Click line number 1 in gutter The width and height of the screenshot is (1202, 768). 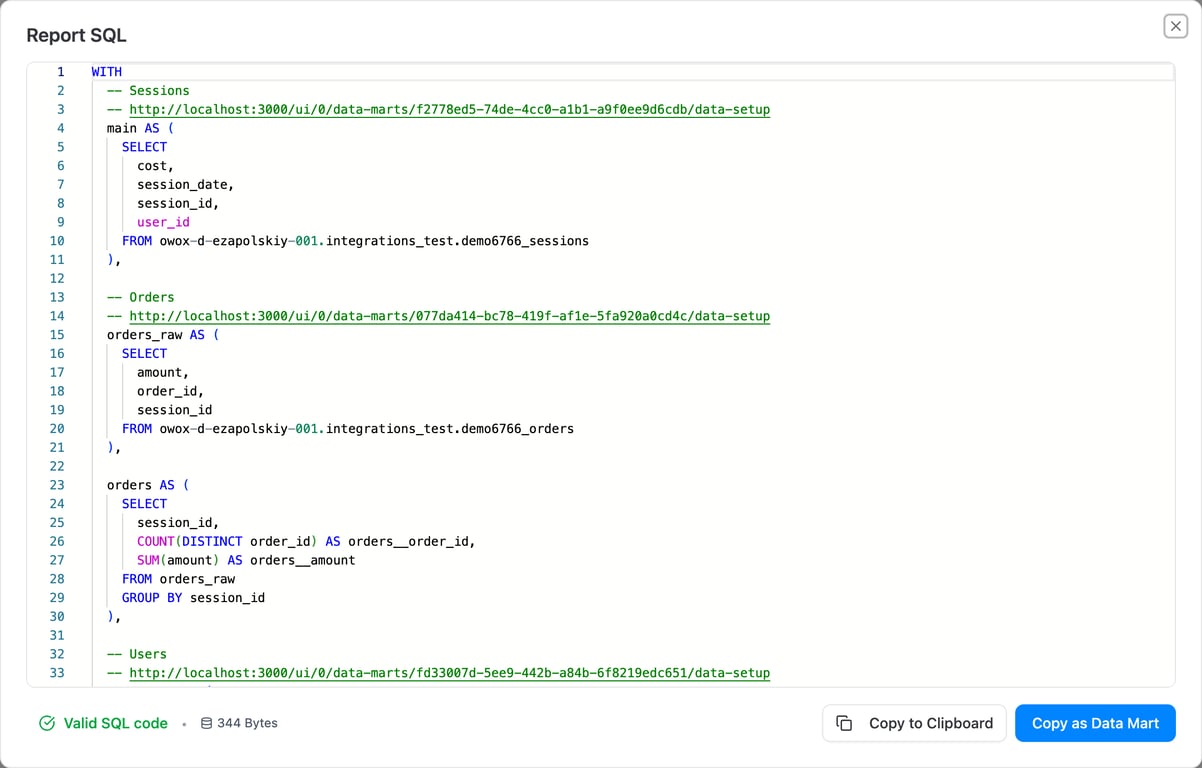(x=60, y=72)
